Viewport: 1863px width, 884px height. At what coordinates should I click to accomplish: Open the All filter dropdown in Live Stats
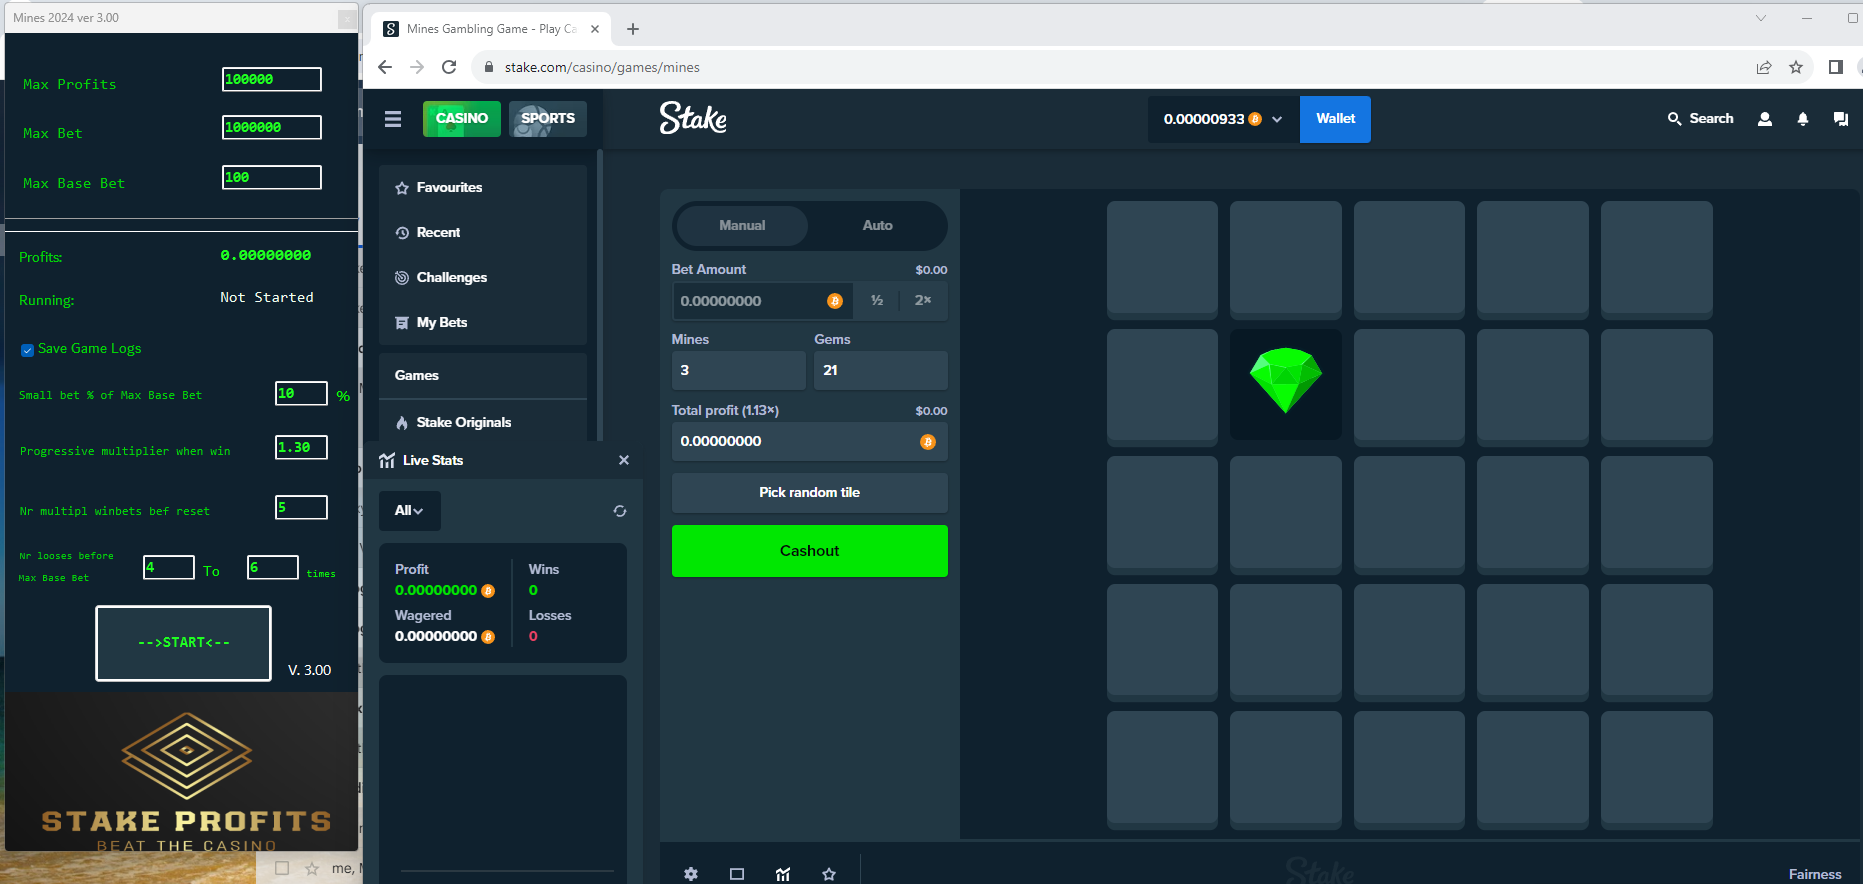pos(409,511)
